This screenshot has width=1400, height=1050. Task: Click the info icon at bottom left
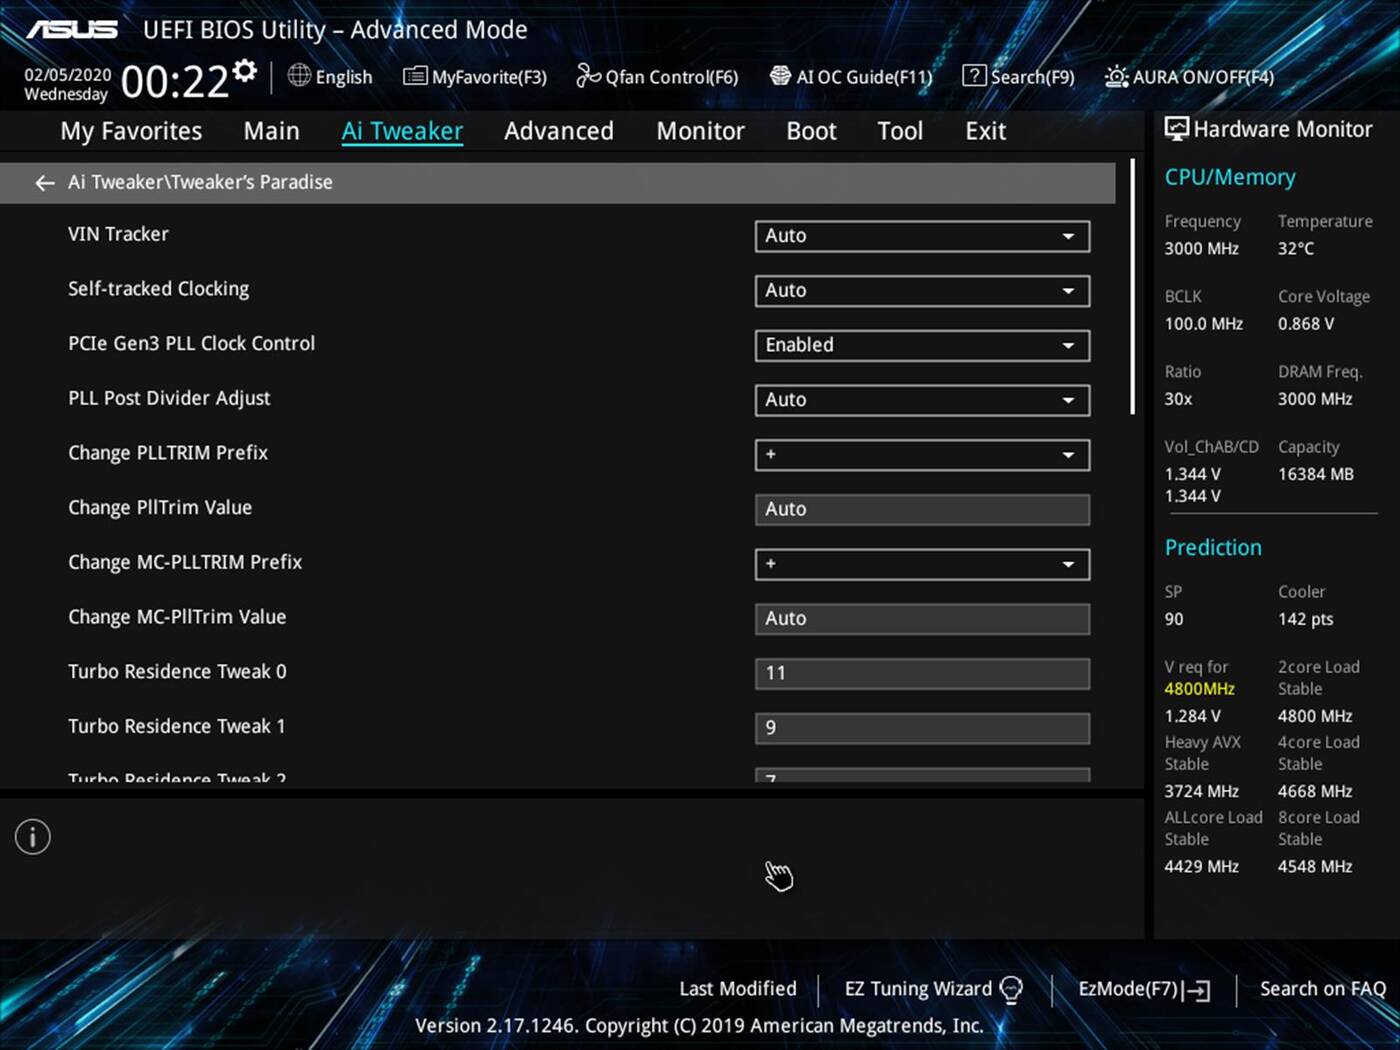[x=32, y=836]
